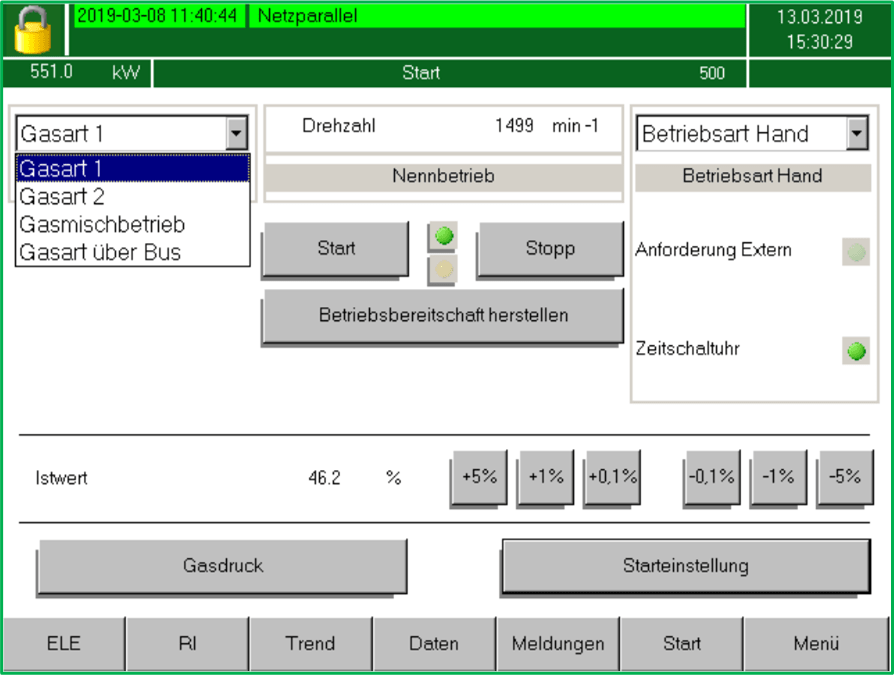Open the Starteinstellung page
The width and height of the screenshot is (894, 675).
(x=685, y=567)
